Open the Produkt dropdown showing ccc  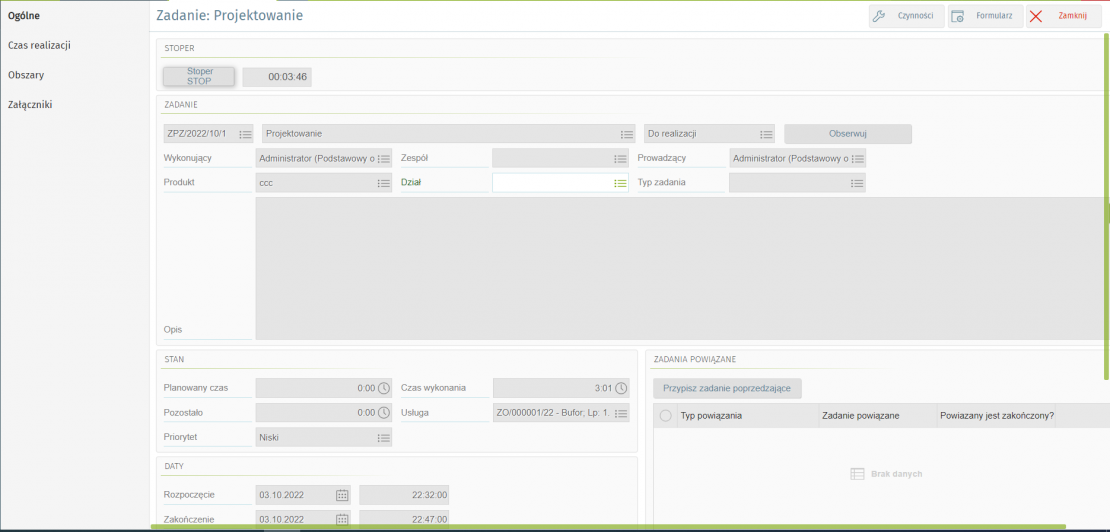click(383, 183)
